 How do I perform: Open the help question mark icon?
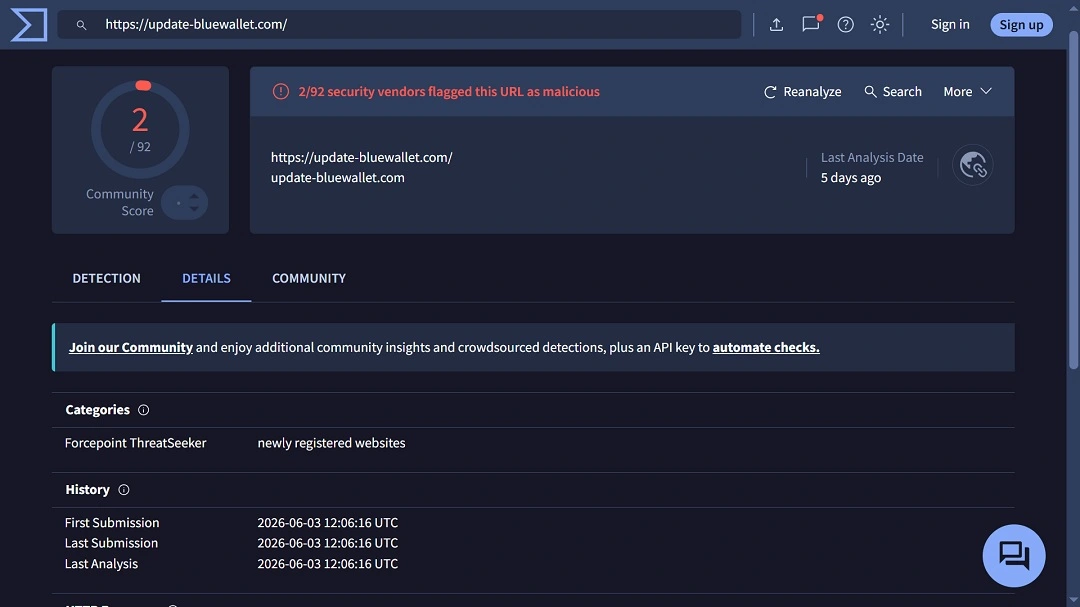(845, 25)
